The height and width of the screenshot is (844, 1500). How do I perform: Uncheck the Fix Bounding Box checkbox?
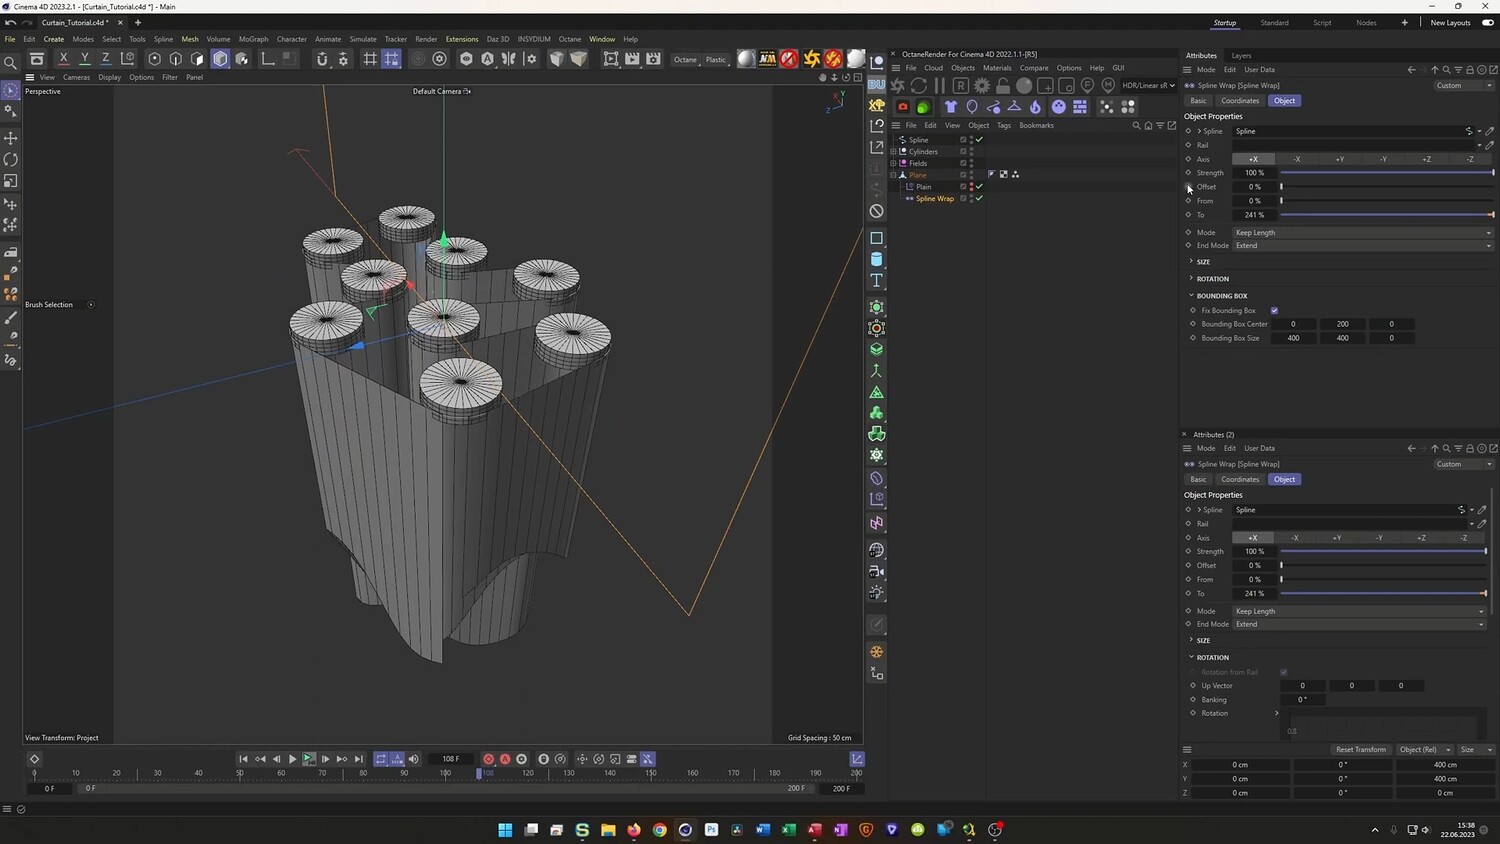(1274, 311)
